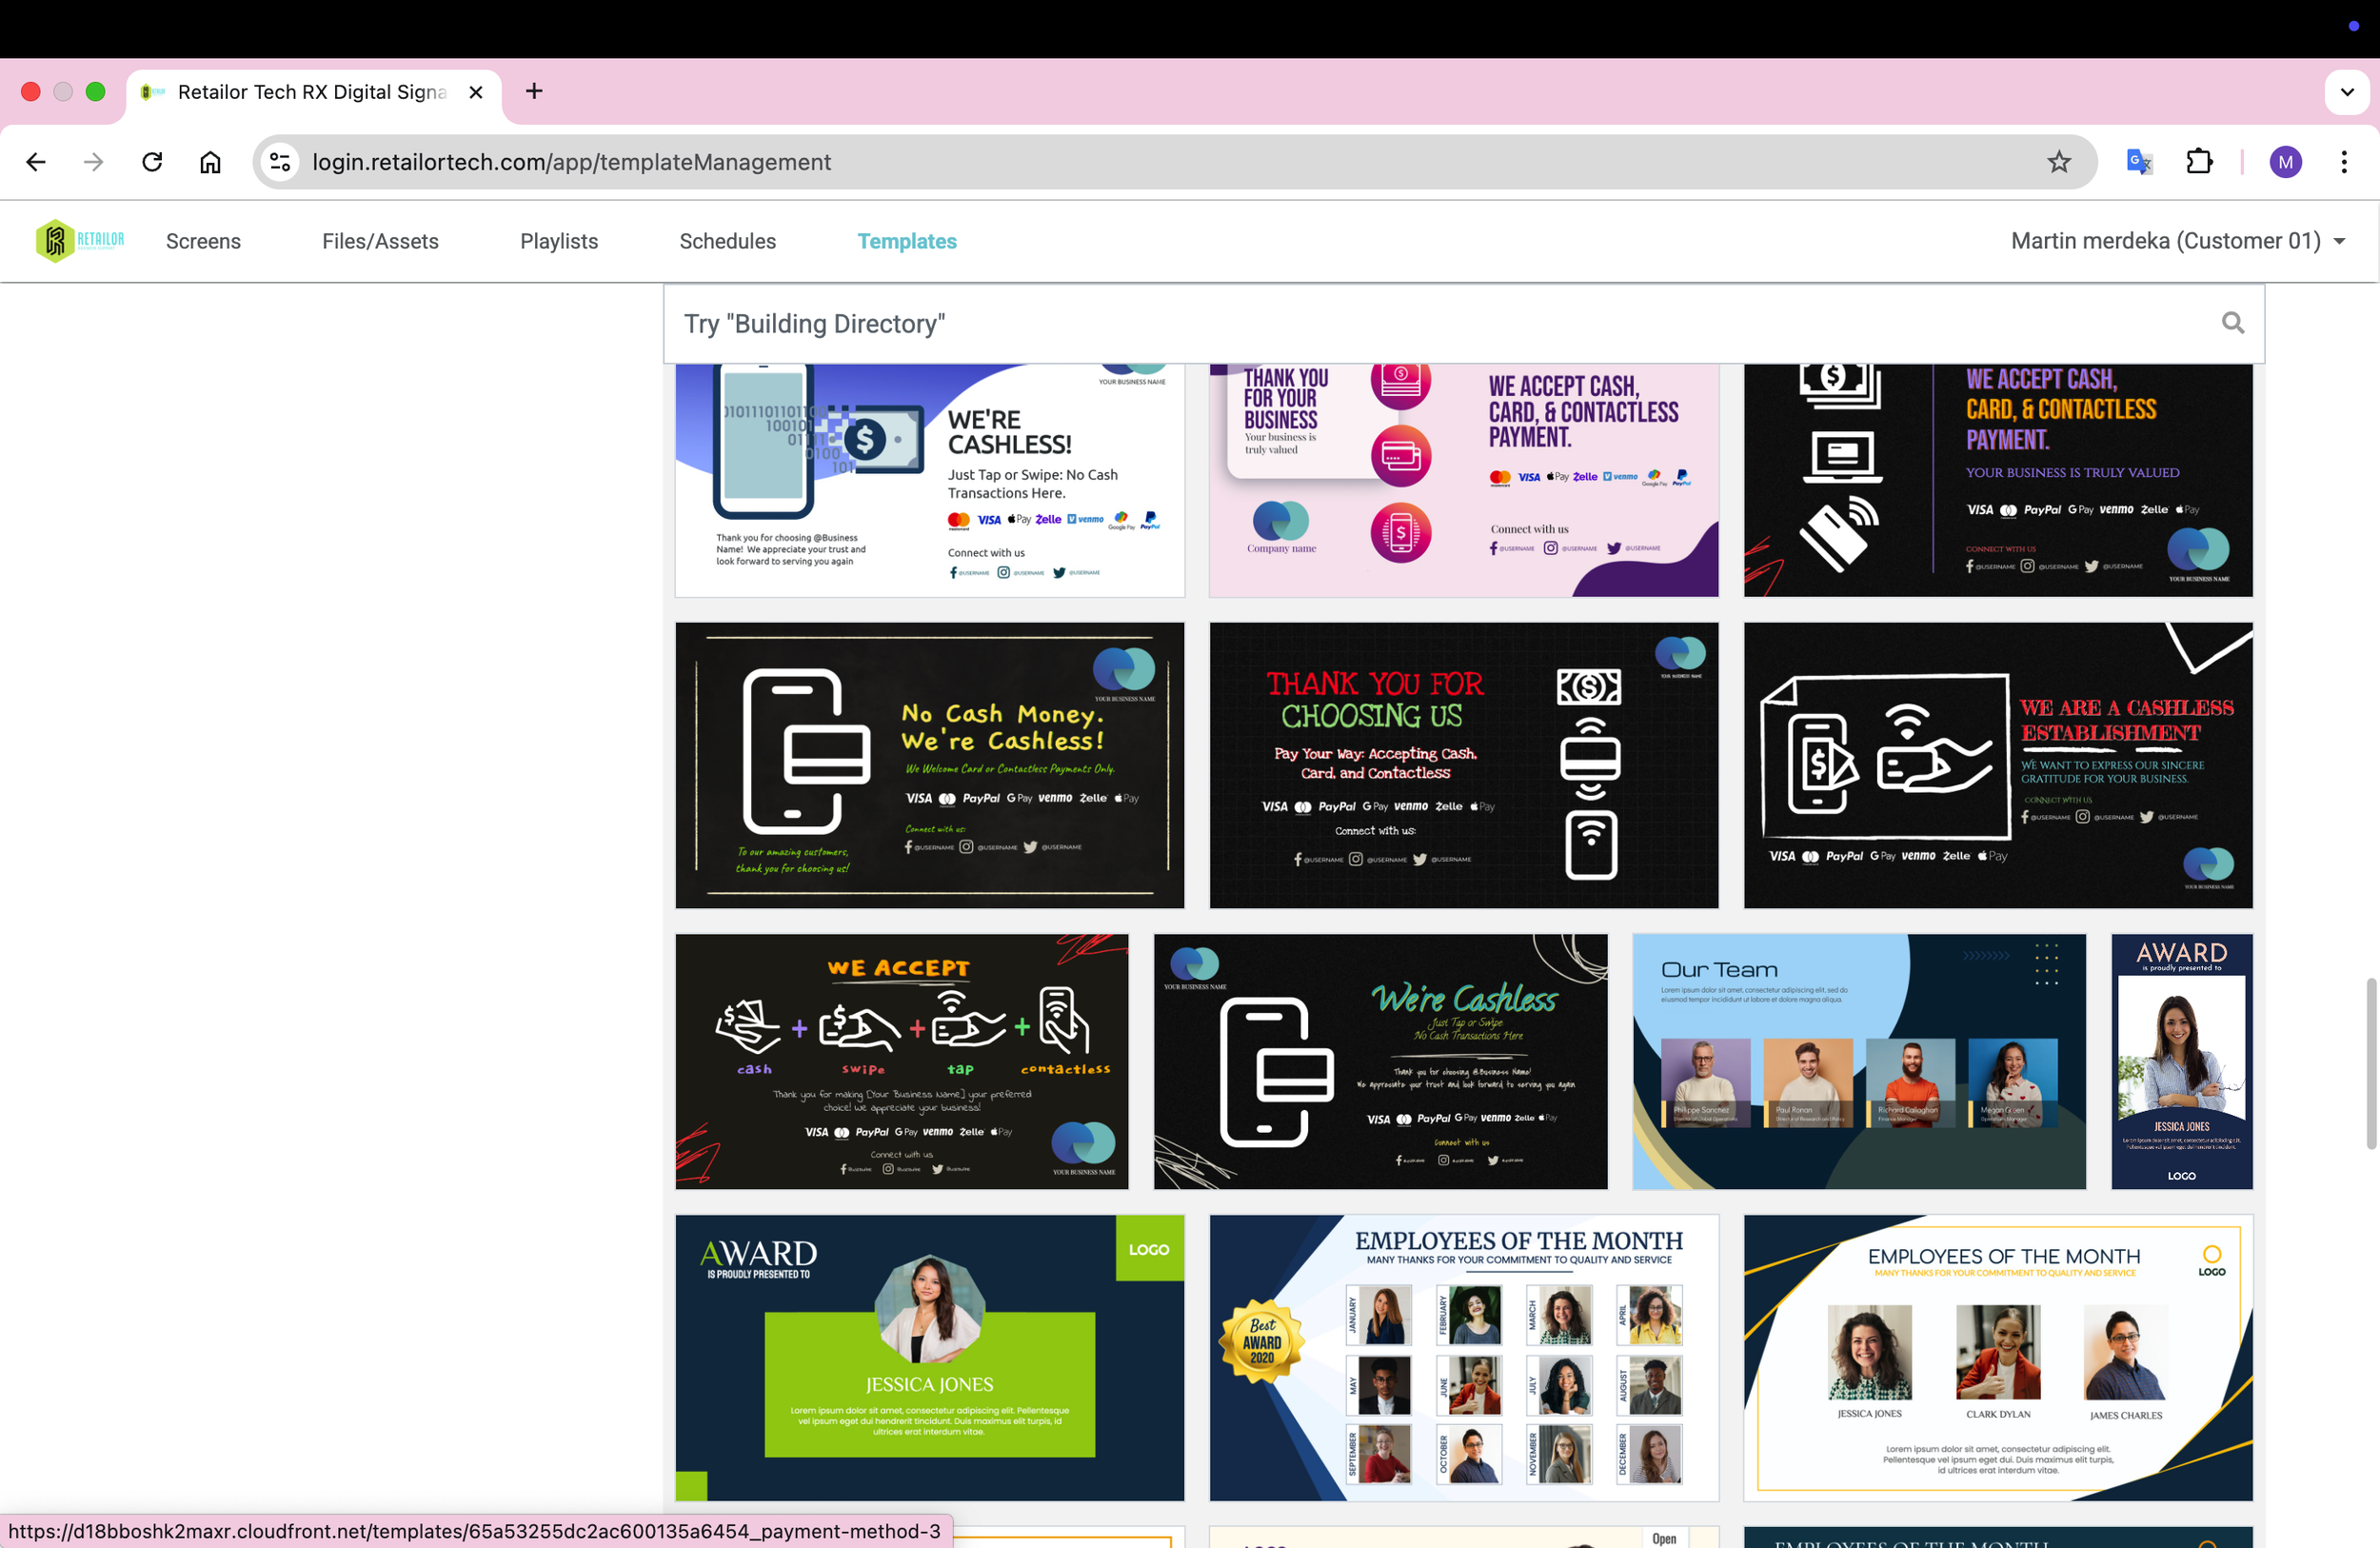Open Chrome three-dot menu

tap(2343, 162)
